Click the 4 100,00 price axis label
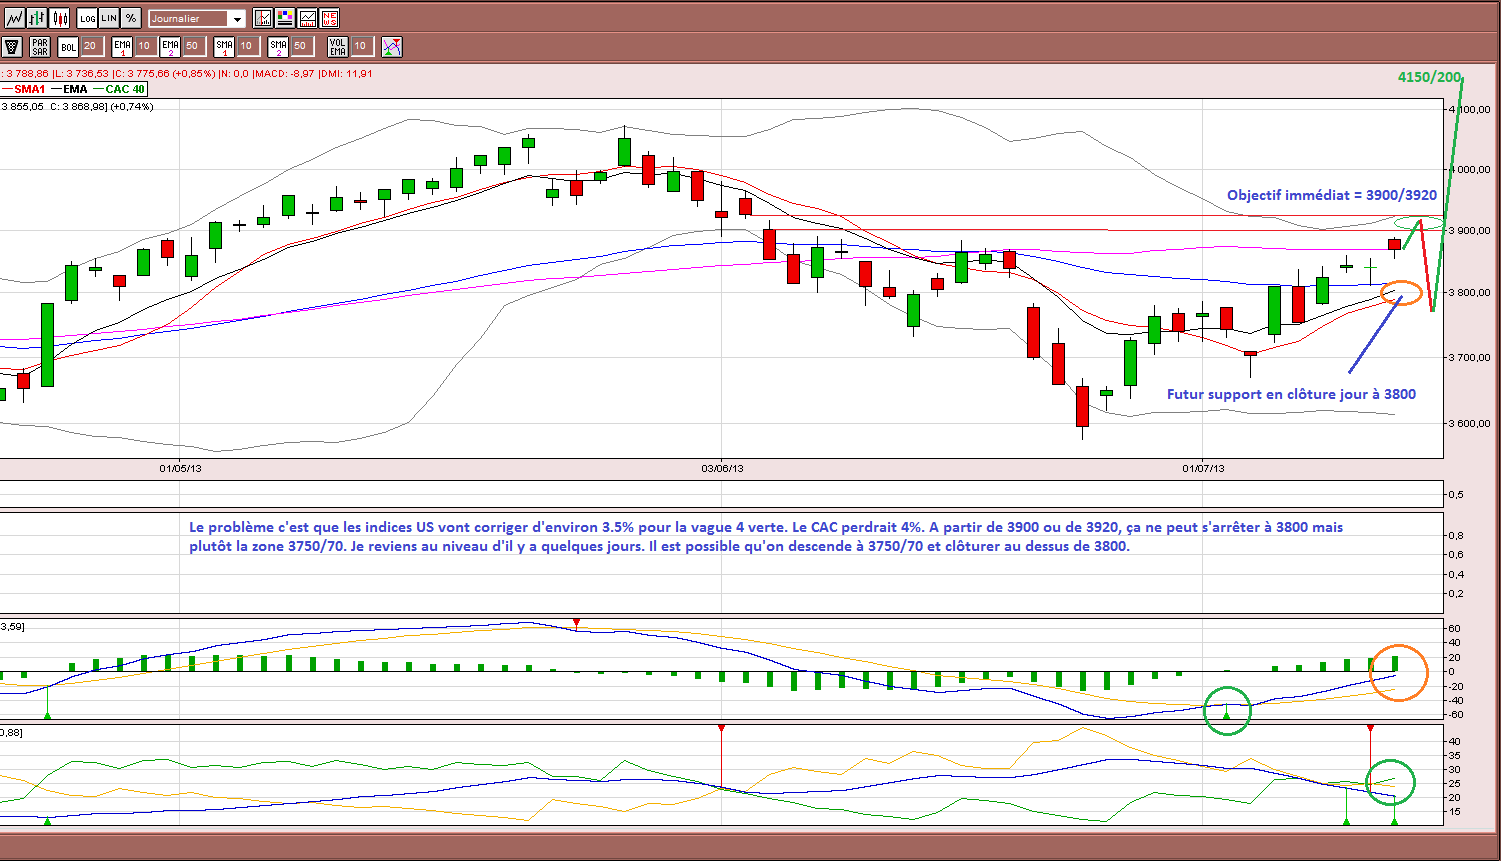The image size is (1501, 861). click(x=1471, y=109)
